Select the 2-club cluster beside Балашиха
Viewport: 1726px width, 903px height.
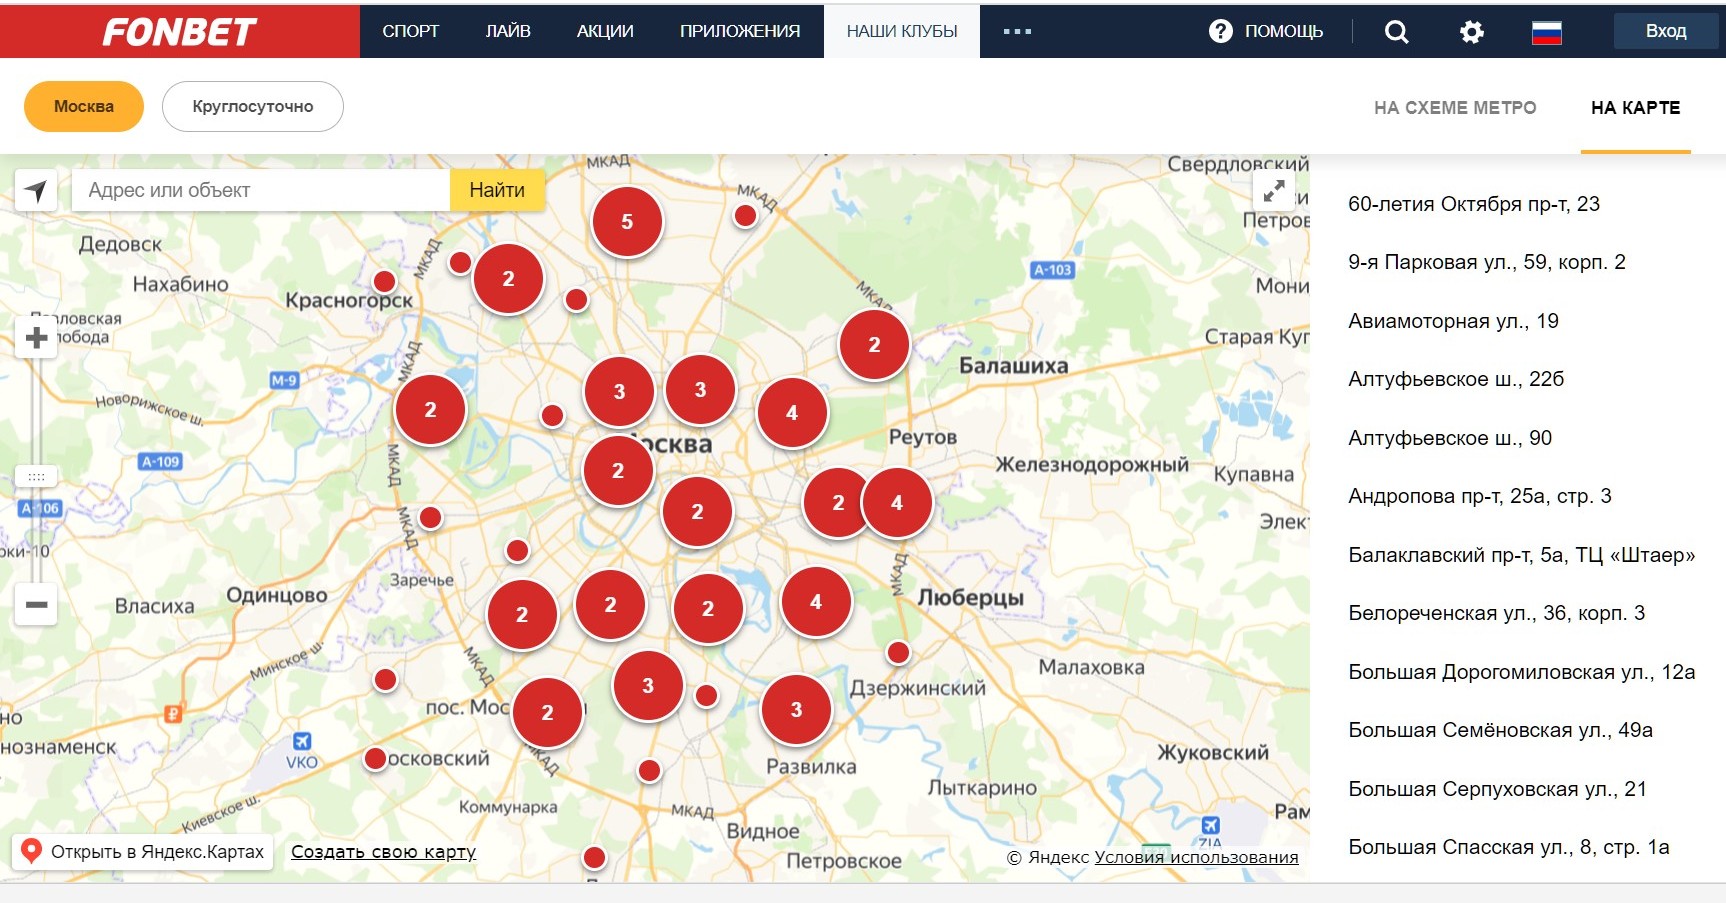tap(874, 345)
